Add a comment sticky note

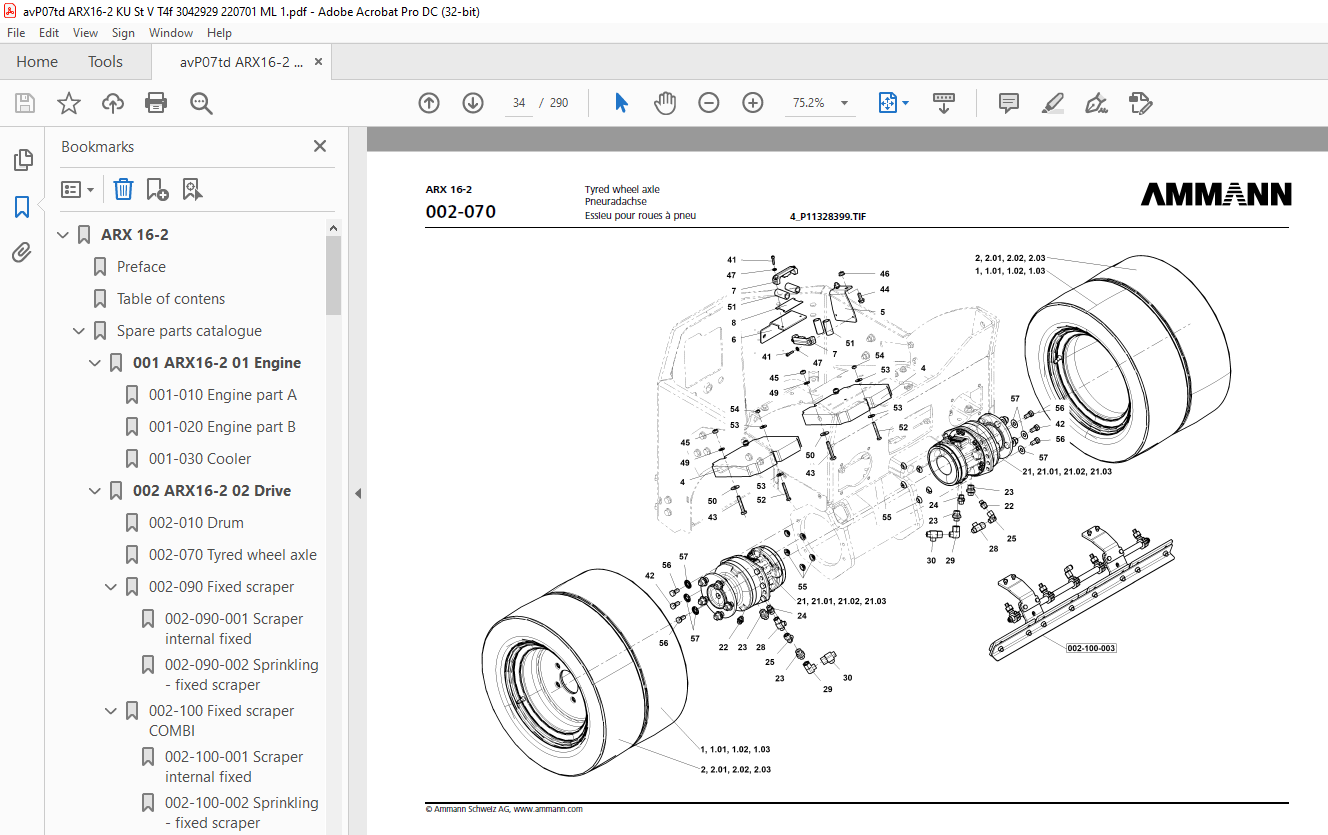pos(1009,103)
